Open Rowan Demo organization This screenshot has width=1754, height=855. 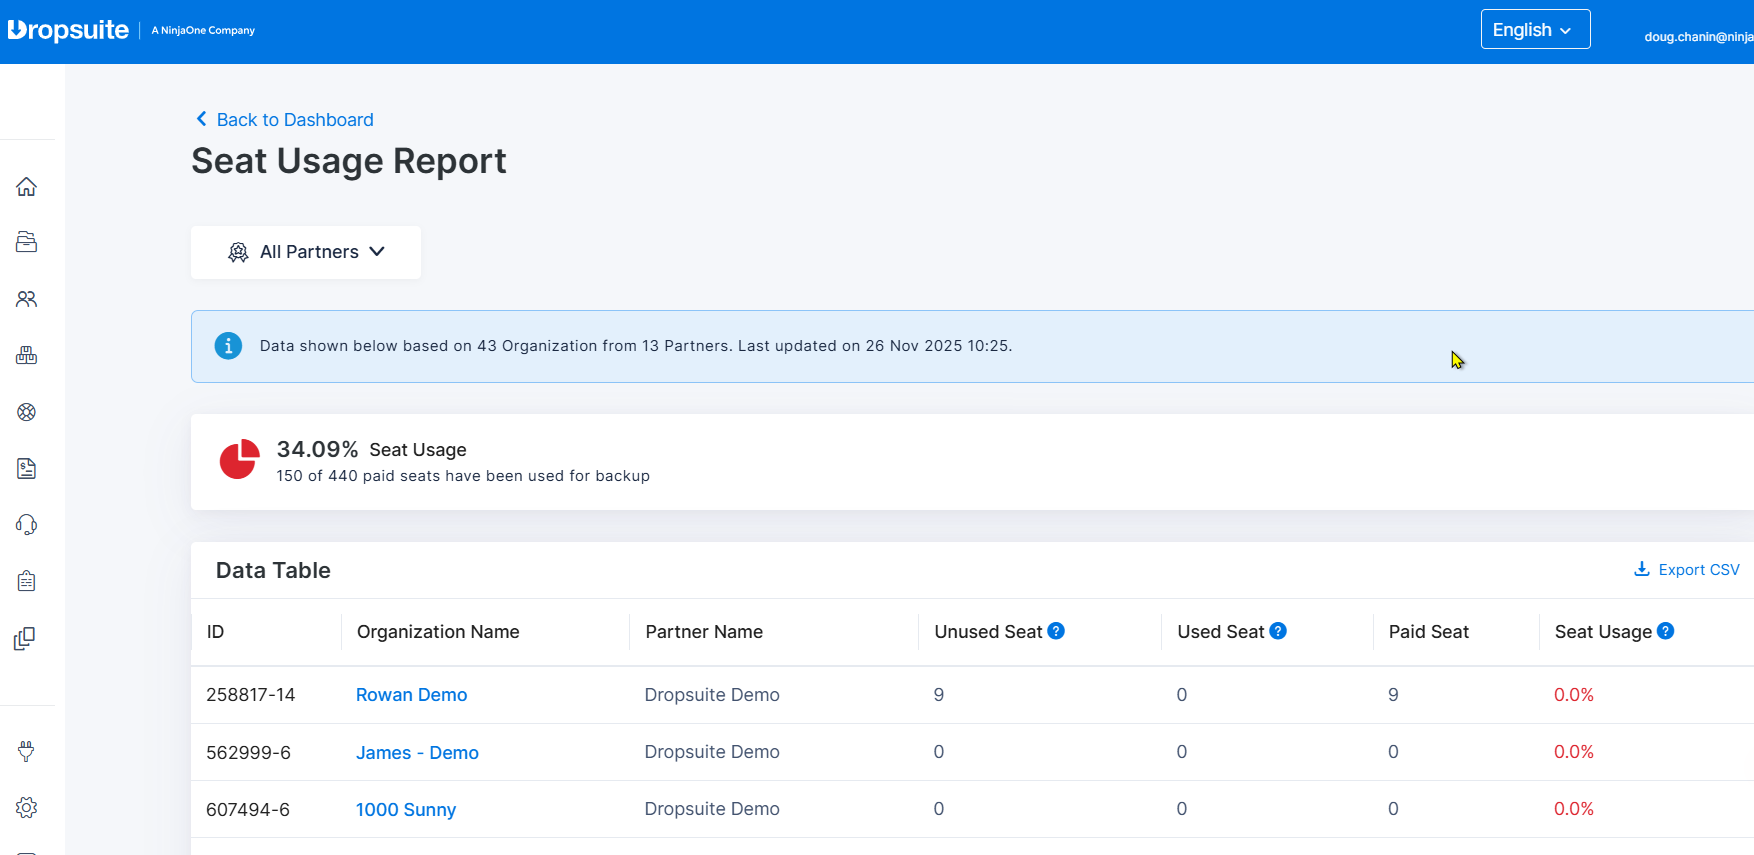[411, 695]
